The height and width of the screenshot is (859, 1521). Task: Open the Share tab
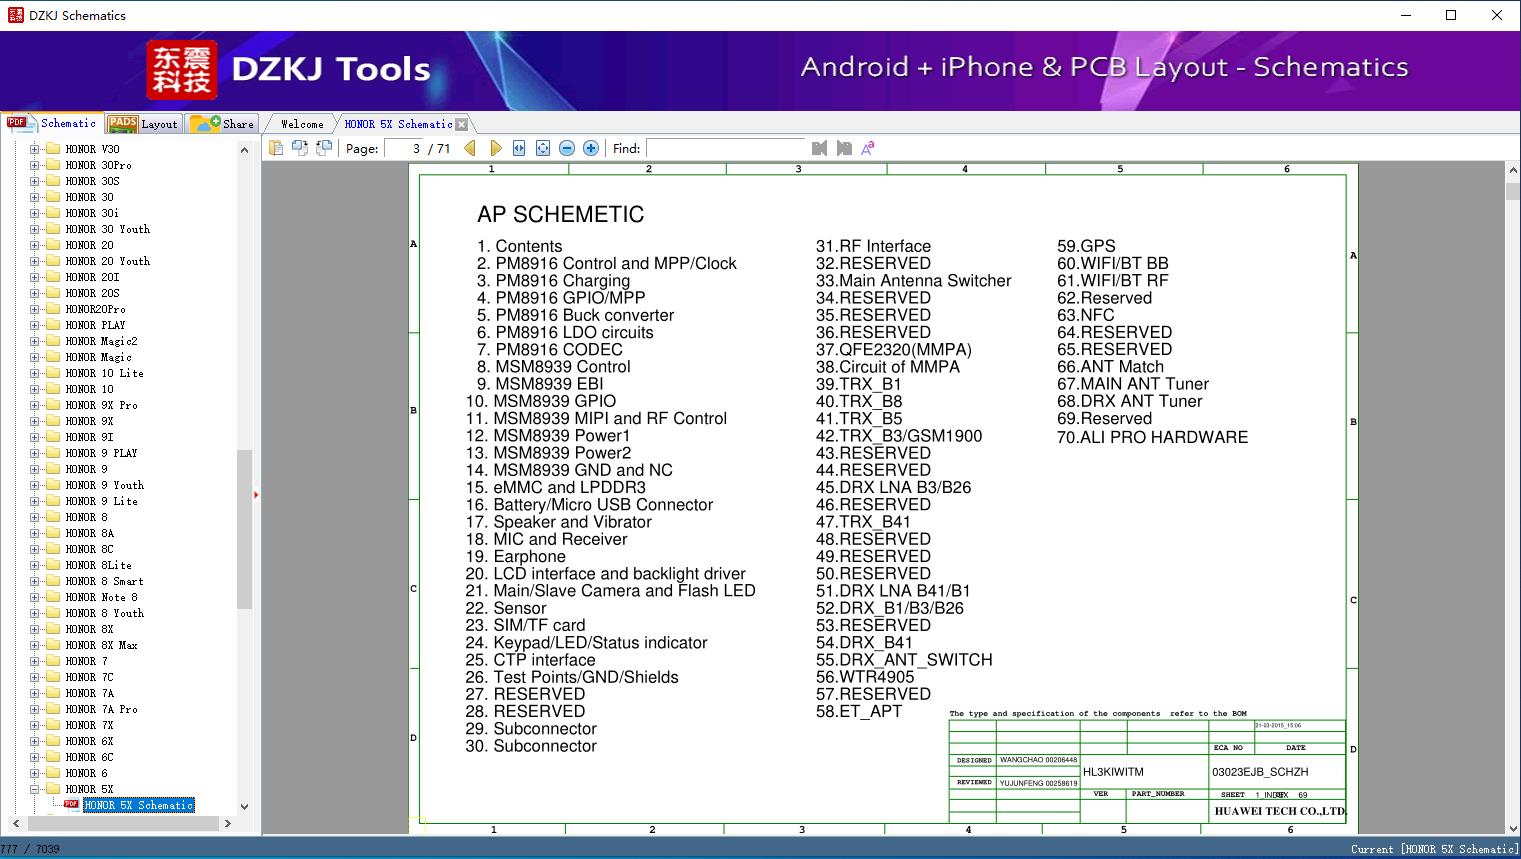(222, 124)
